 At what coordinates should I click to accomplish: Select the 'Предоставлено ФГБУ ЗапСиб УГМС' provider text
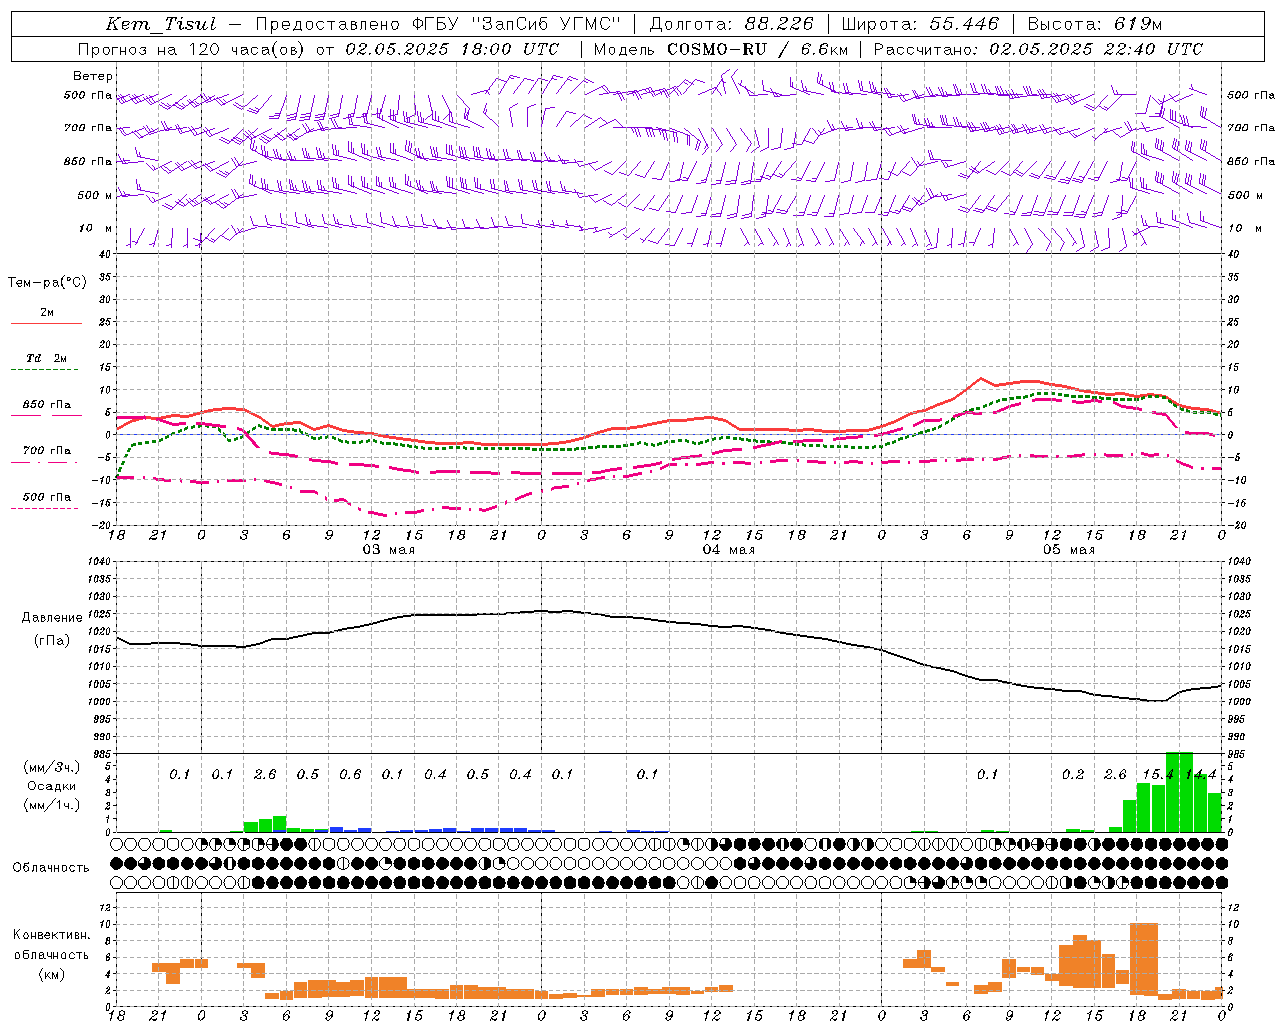click(438, 24)
